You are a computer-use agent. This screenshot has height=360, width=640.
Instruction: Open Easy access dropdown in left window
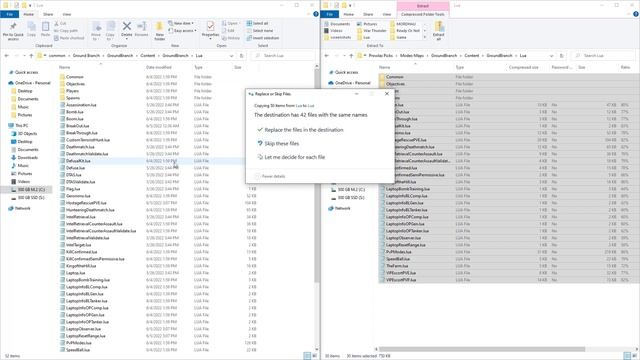(x=182, y=31)
